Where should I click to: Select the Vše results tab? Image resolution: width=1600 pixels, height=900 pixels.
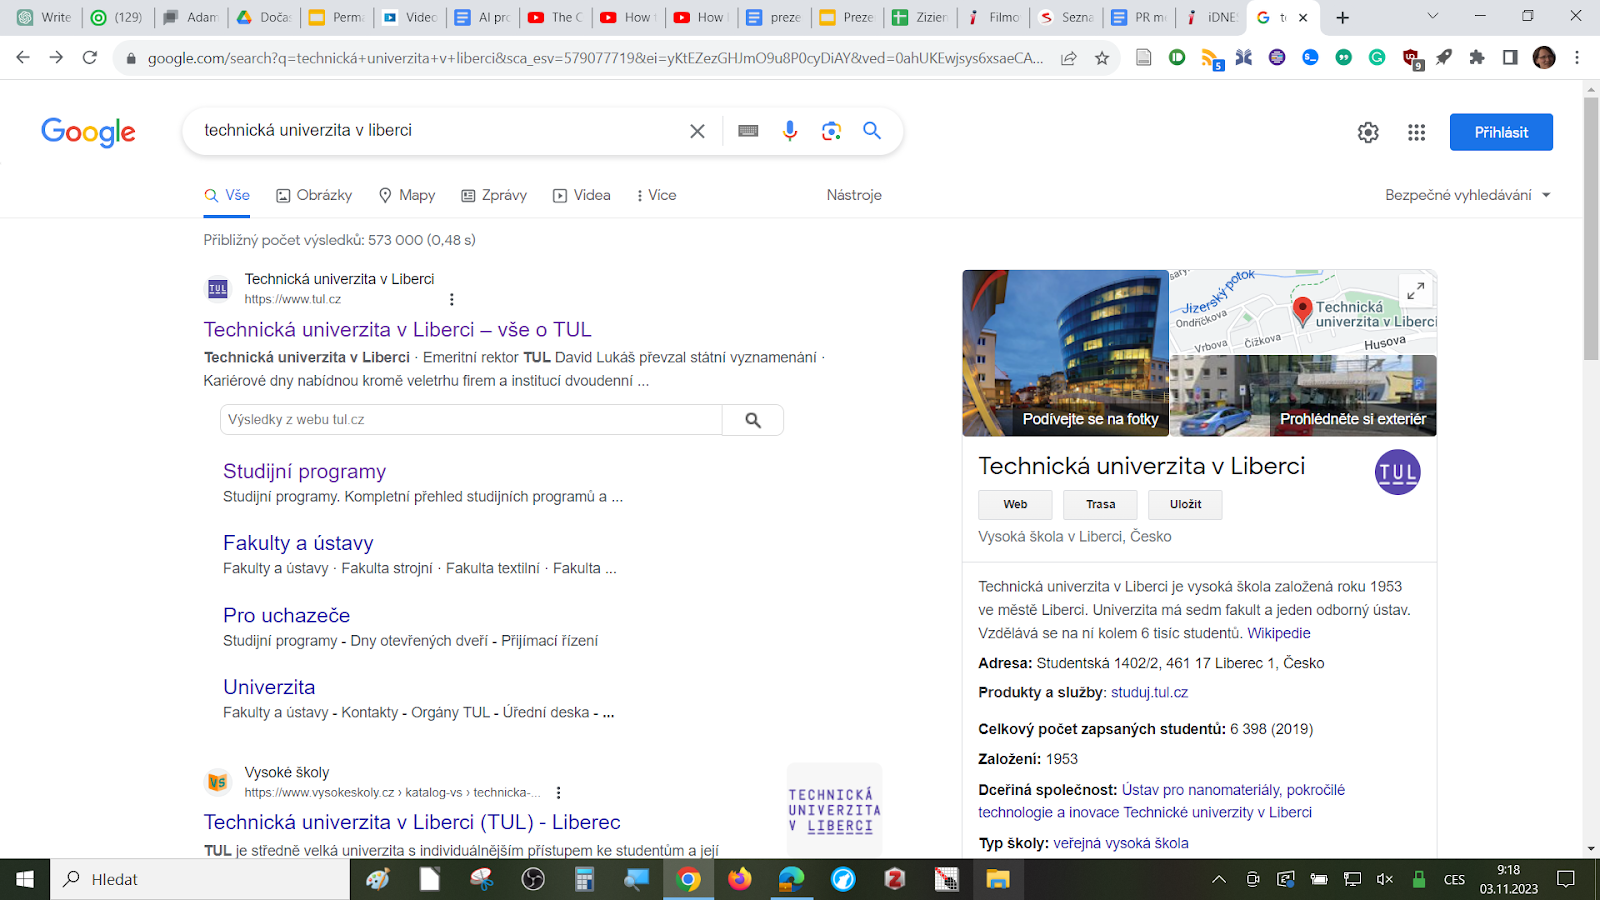227,195
